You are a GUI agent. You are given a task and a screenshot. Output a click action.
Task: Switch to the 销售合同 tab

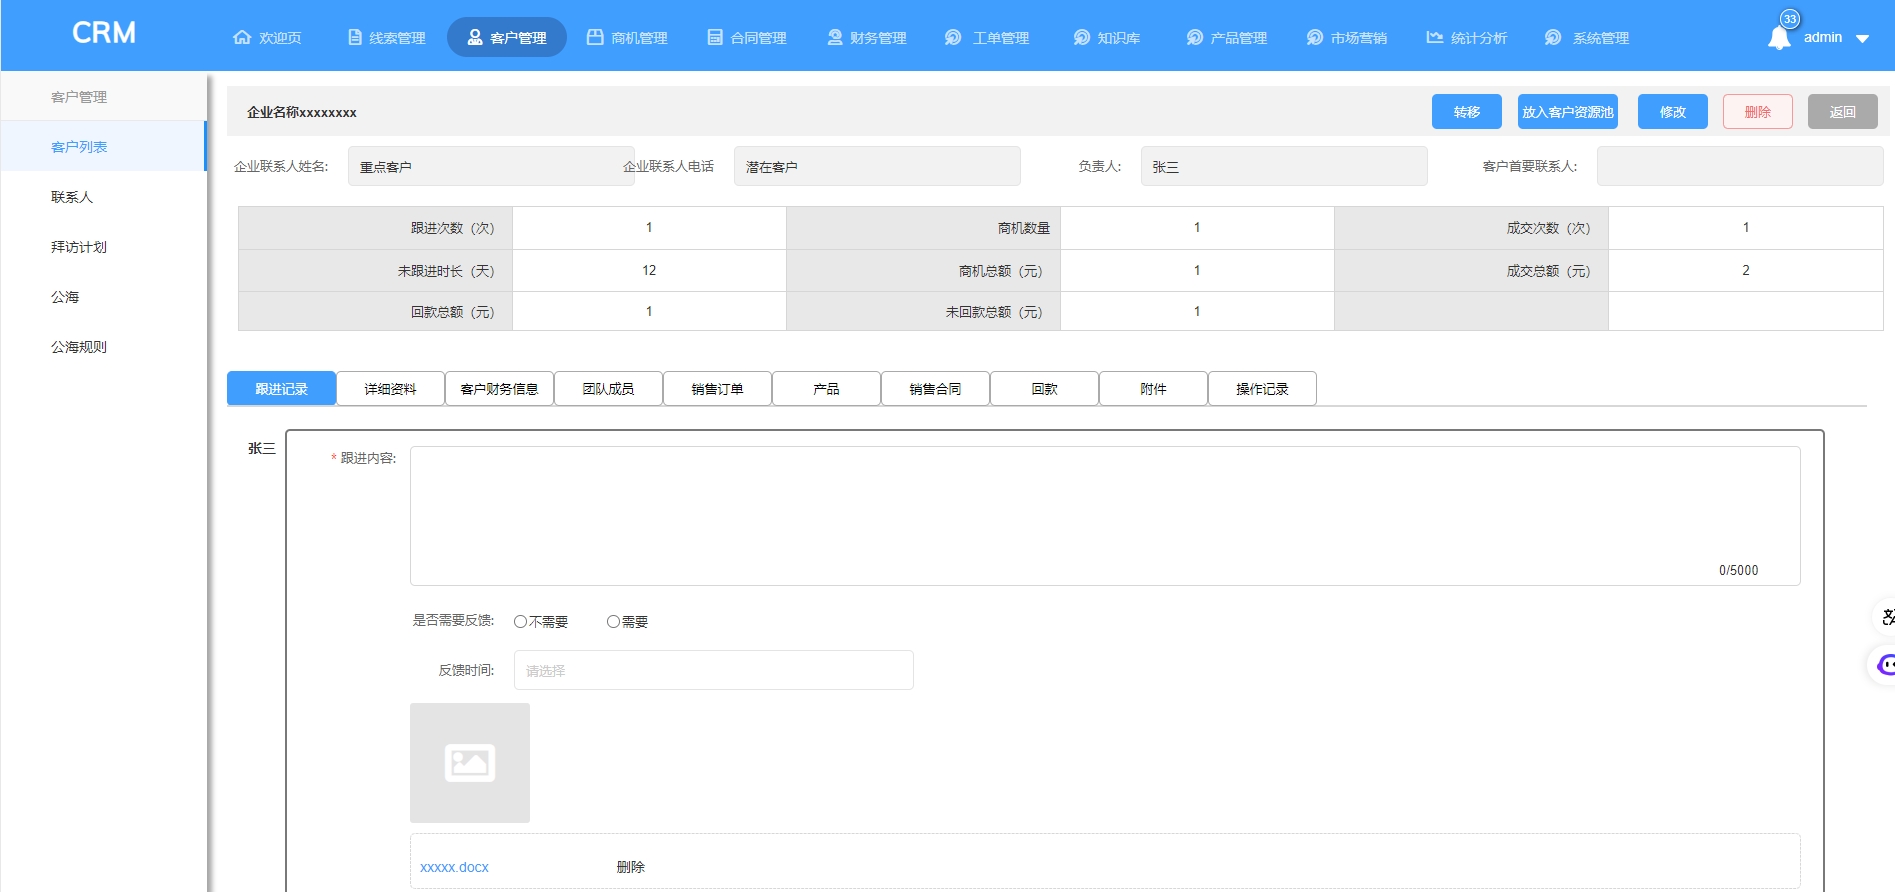(x=935, y=388)
